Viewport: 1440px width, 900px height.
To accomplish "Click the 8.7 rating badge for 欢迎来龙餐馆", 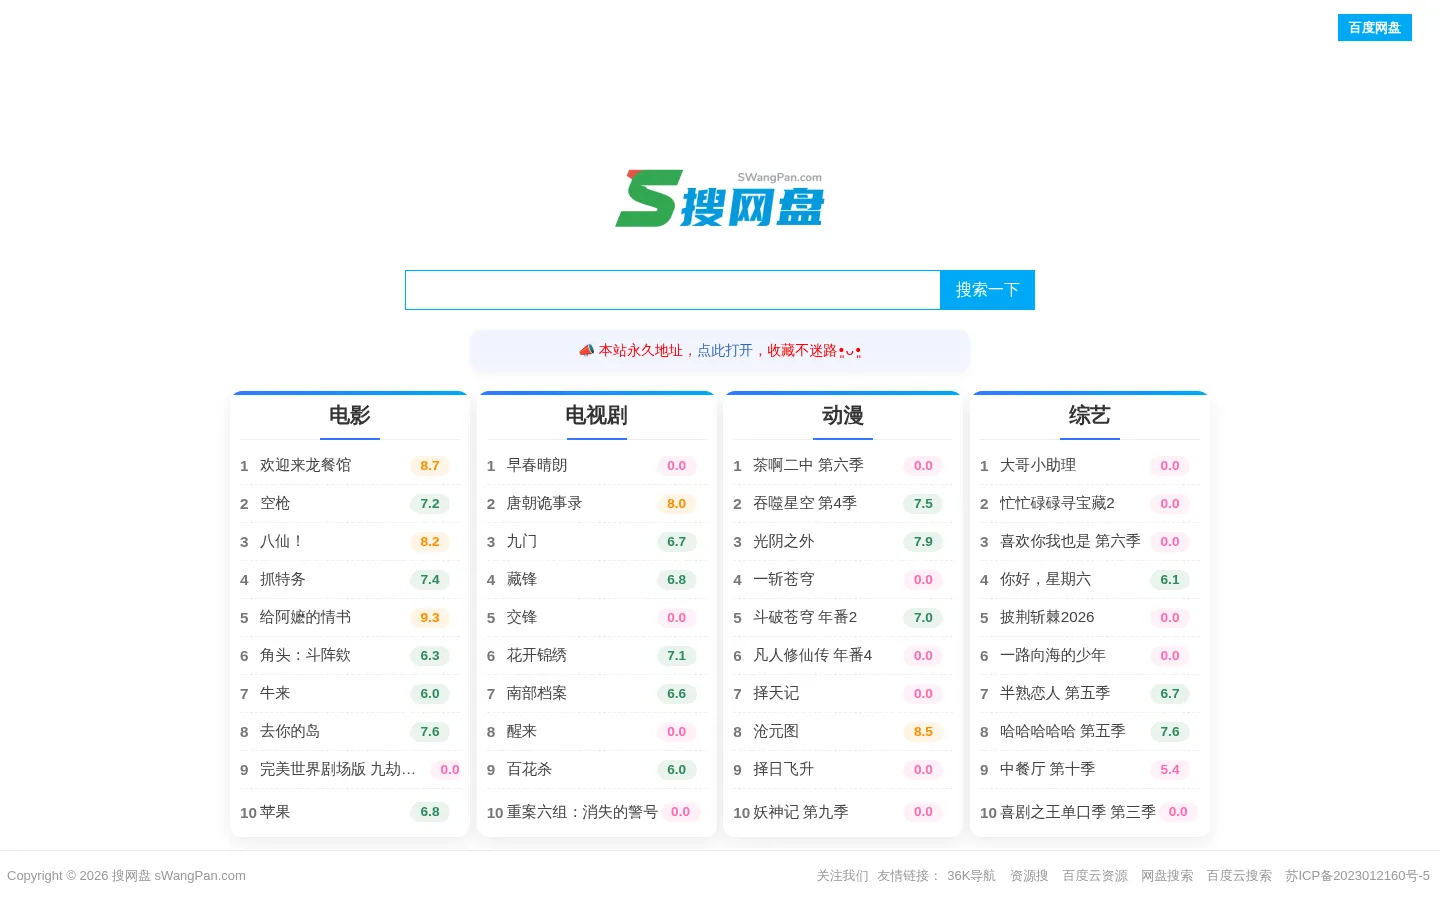I will click(430, 465).
